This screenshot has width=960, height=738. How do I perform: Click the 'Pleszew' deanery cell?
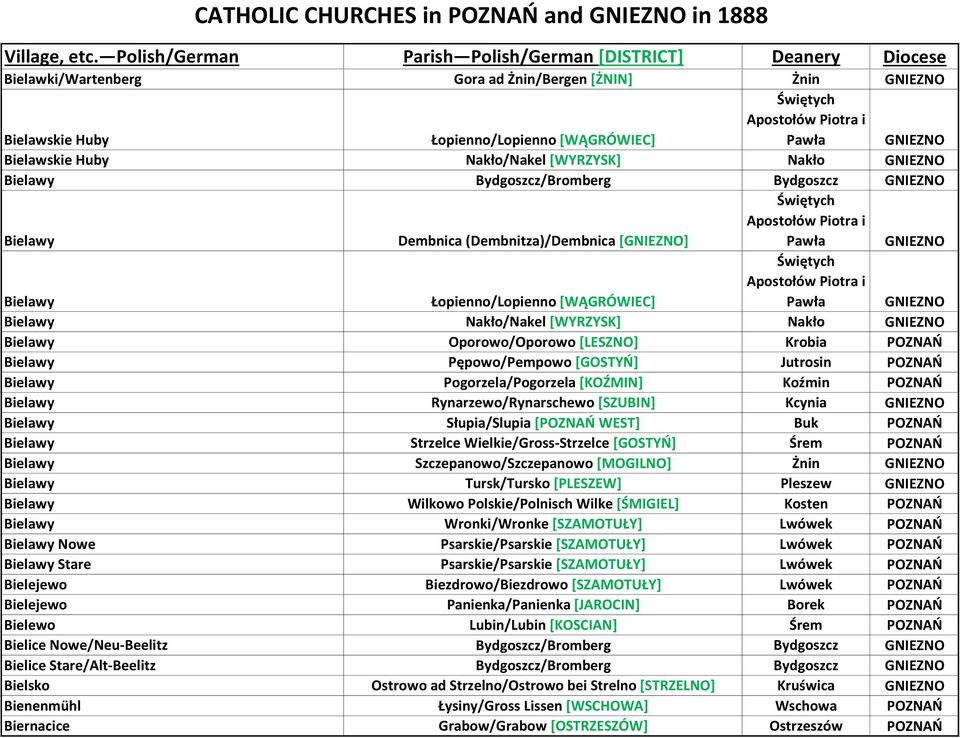(x=806, y=483)
